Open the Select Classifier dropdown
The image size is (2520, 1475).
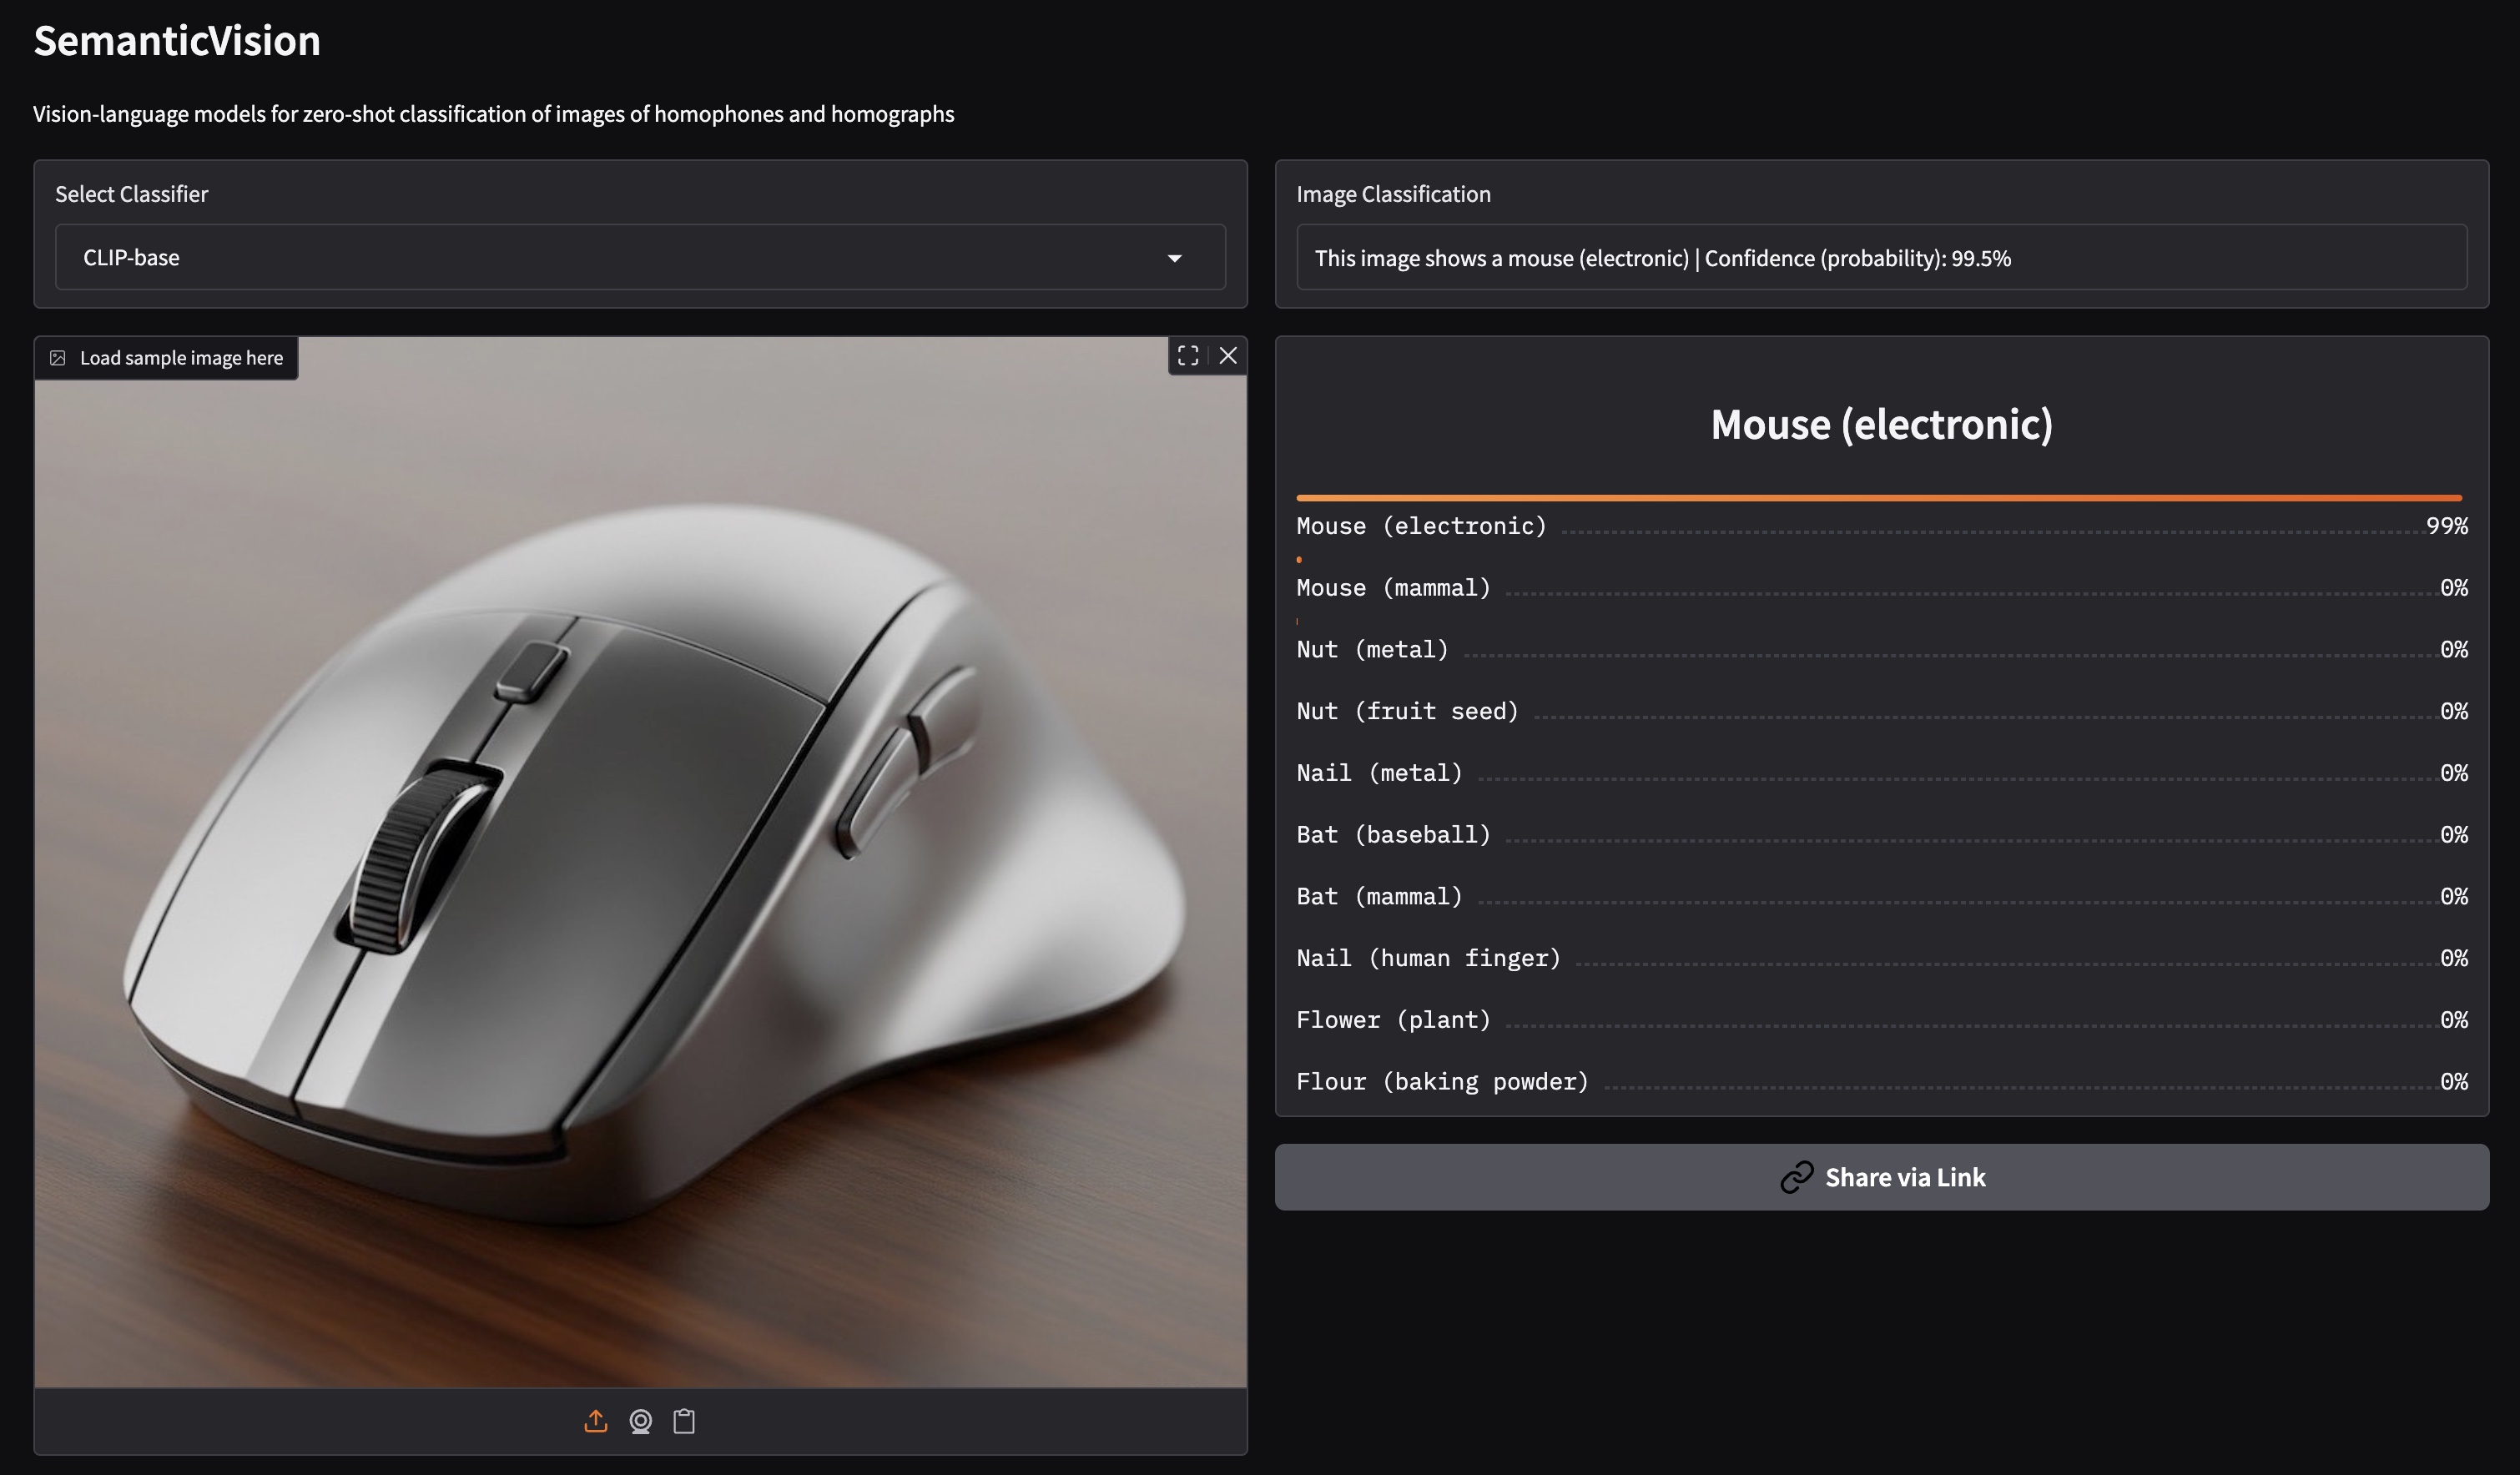[x=640, y=257]
